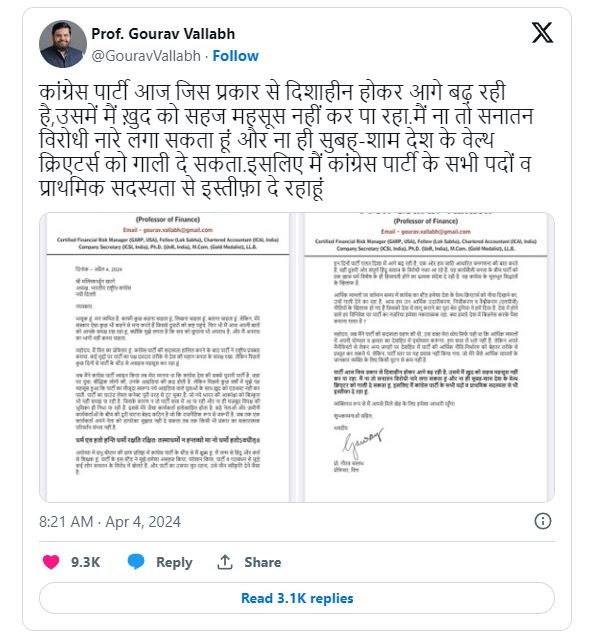Open the first resignation letter page image
Image resolution: width=597 pixels, height=639 pixels.
tap(167, 357)
